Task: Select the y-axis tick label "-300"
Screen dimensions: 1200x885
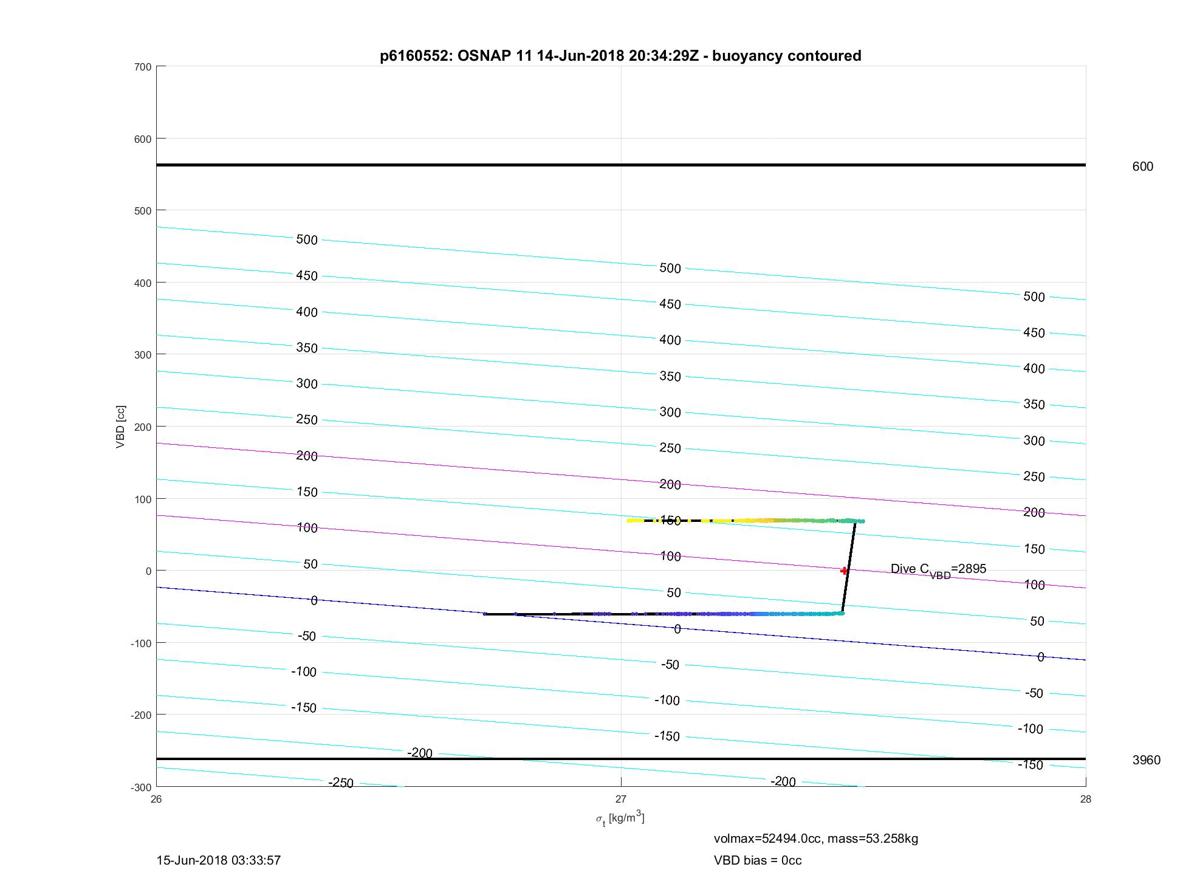Action: point(140,787)
